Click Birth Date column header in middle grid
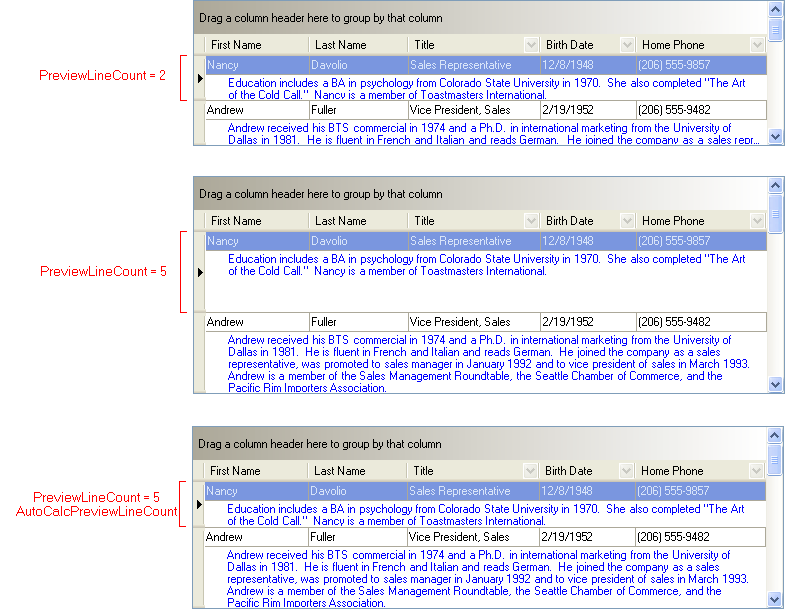The width and height of the screenshot is (787, 611). [x=587, y=221]
